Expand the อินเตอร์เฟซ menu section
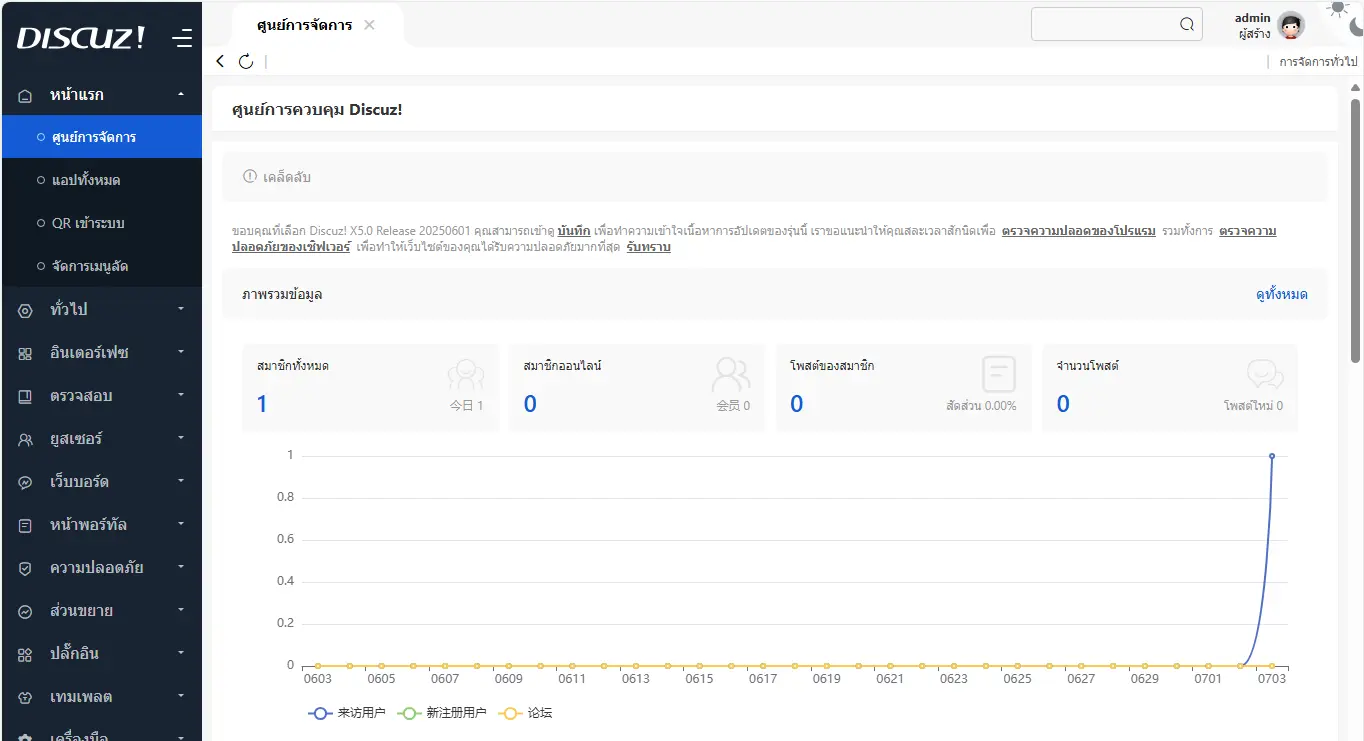The image size is (1364, 741). (181, 352)
